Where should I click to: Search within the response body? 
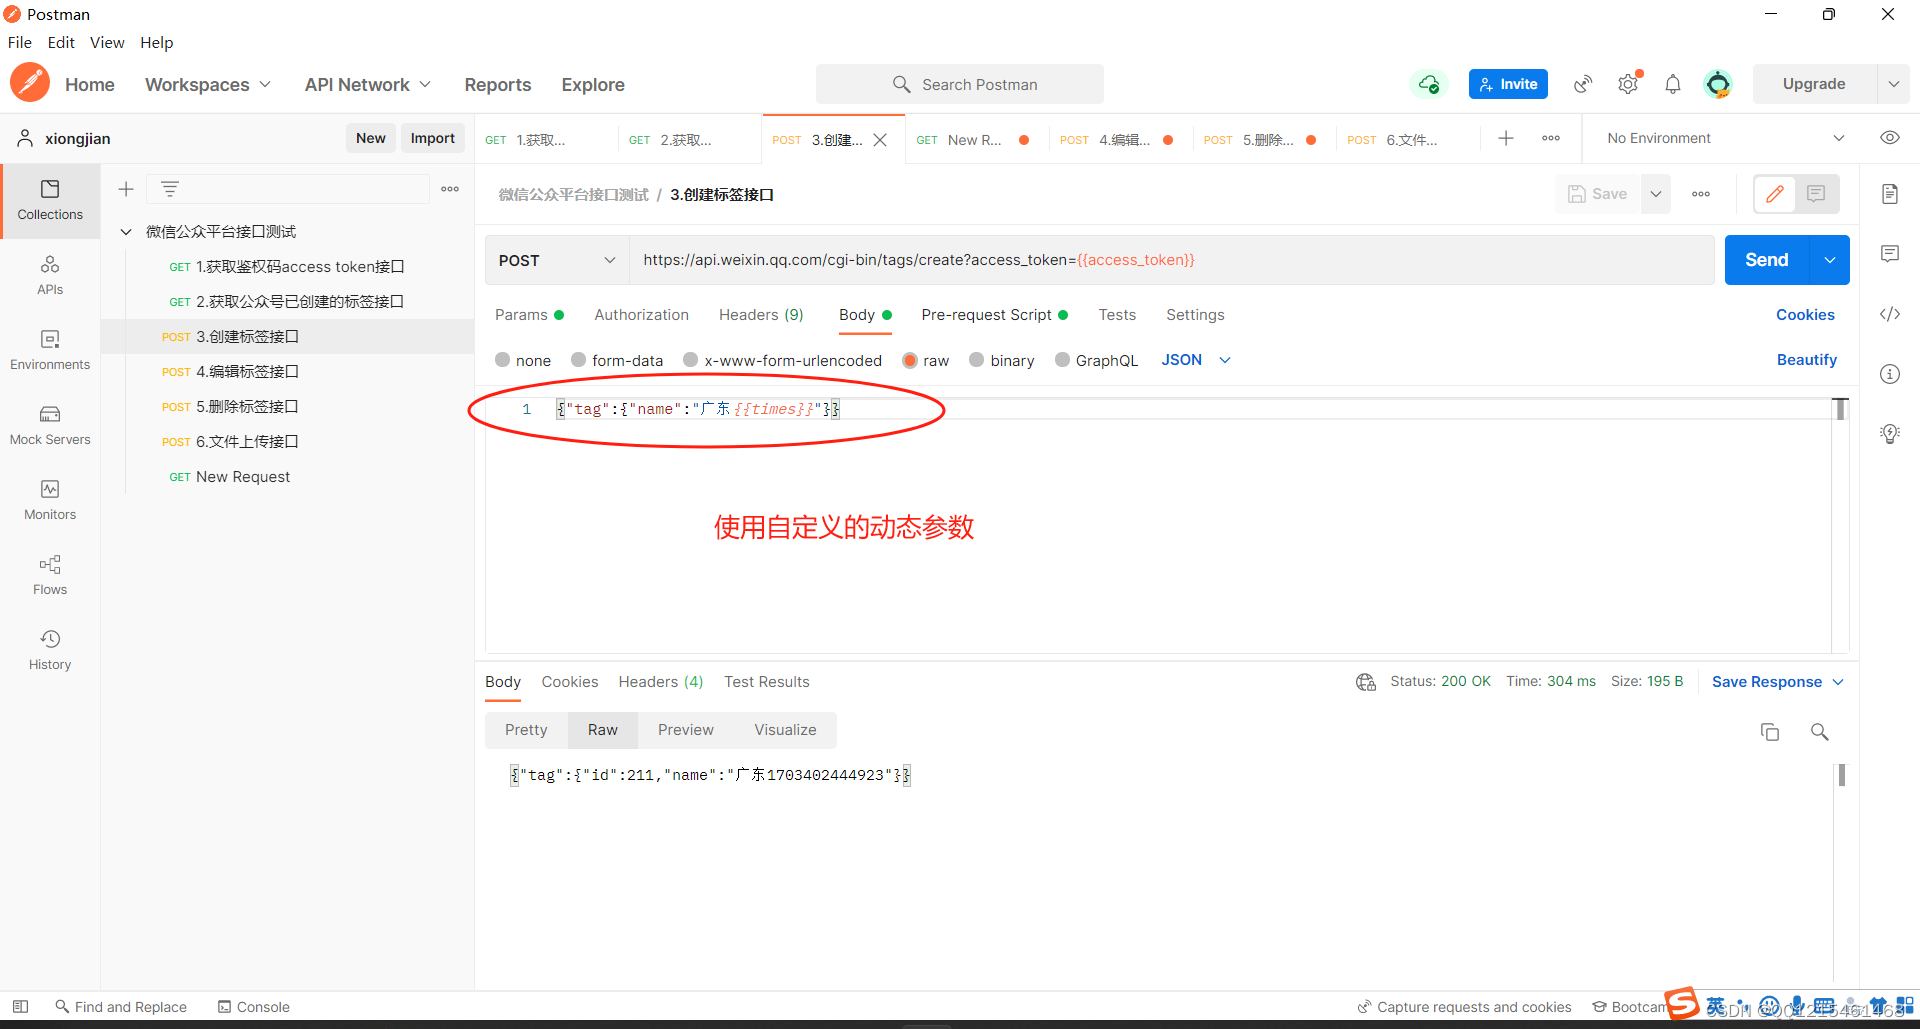tap(1820, 732)
